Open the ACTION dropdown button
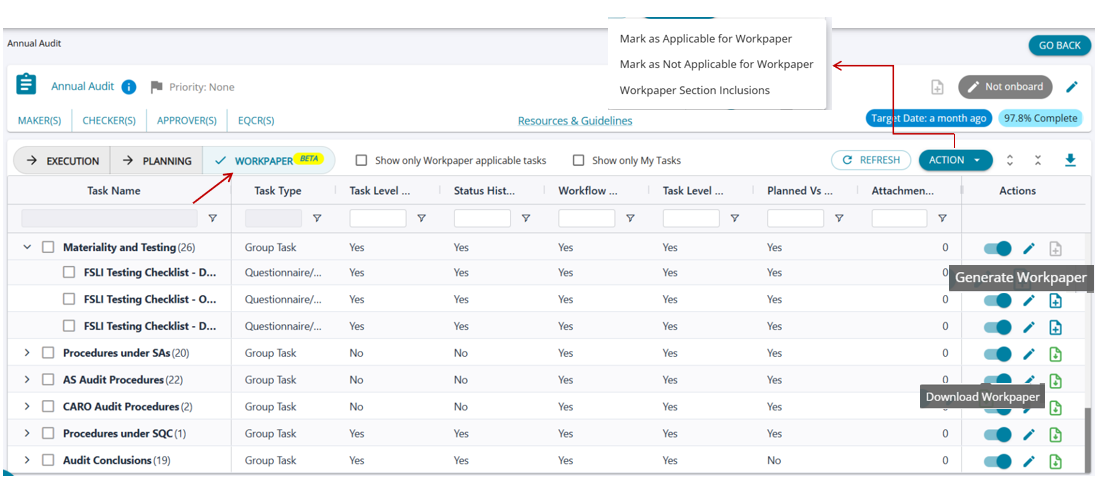 (955, 160)
